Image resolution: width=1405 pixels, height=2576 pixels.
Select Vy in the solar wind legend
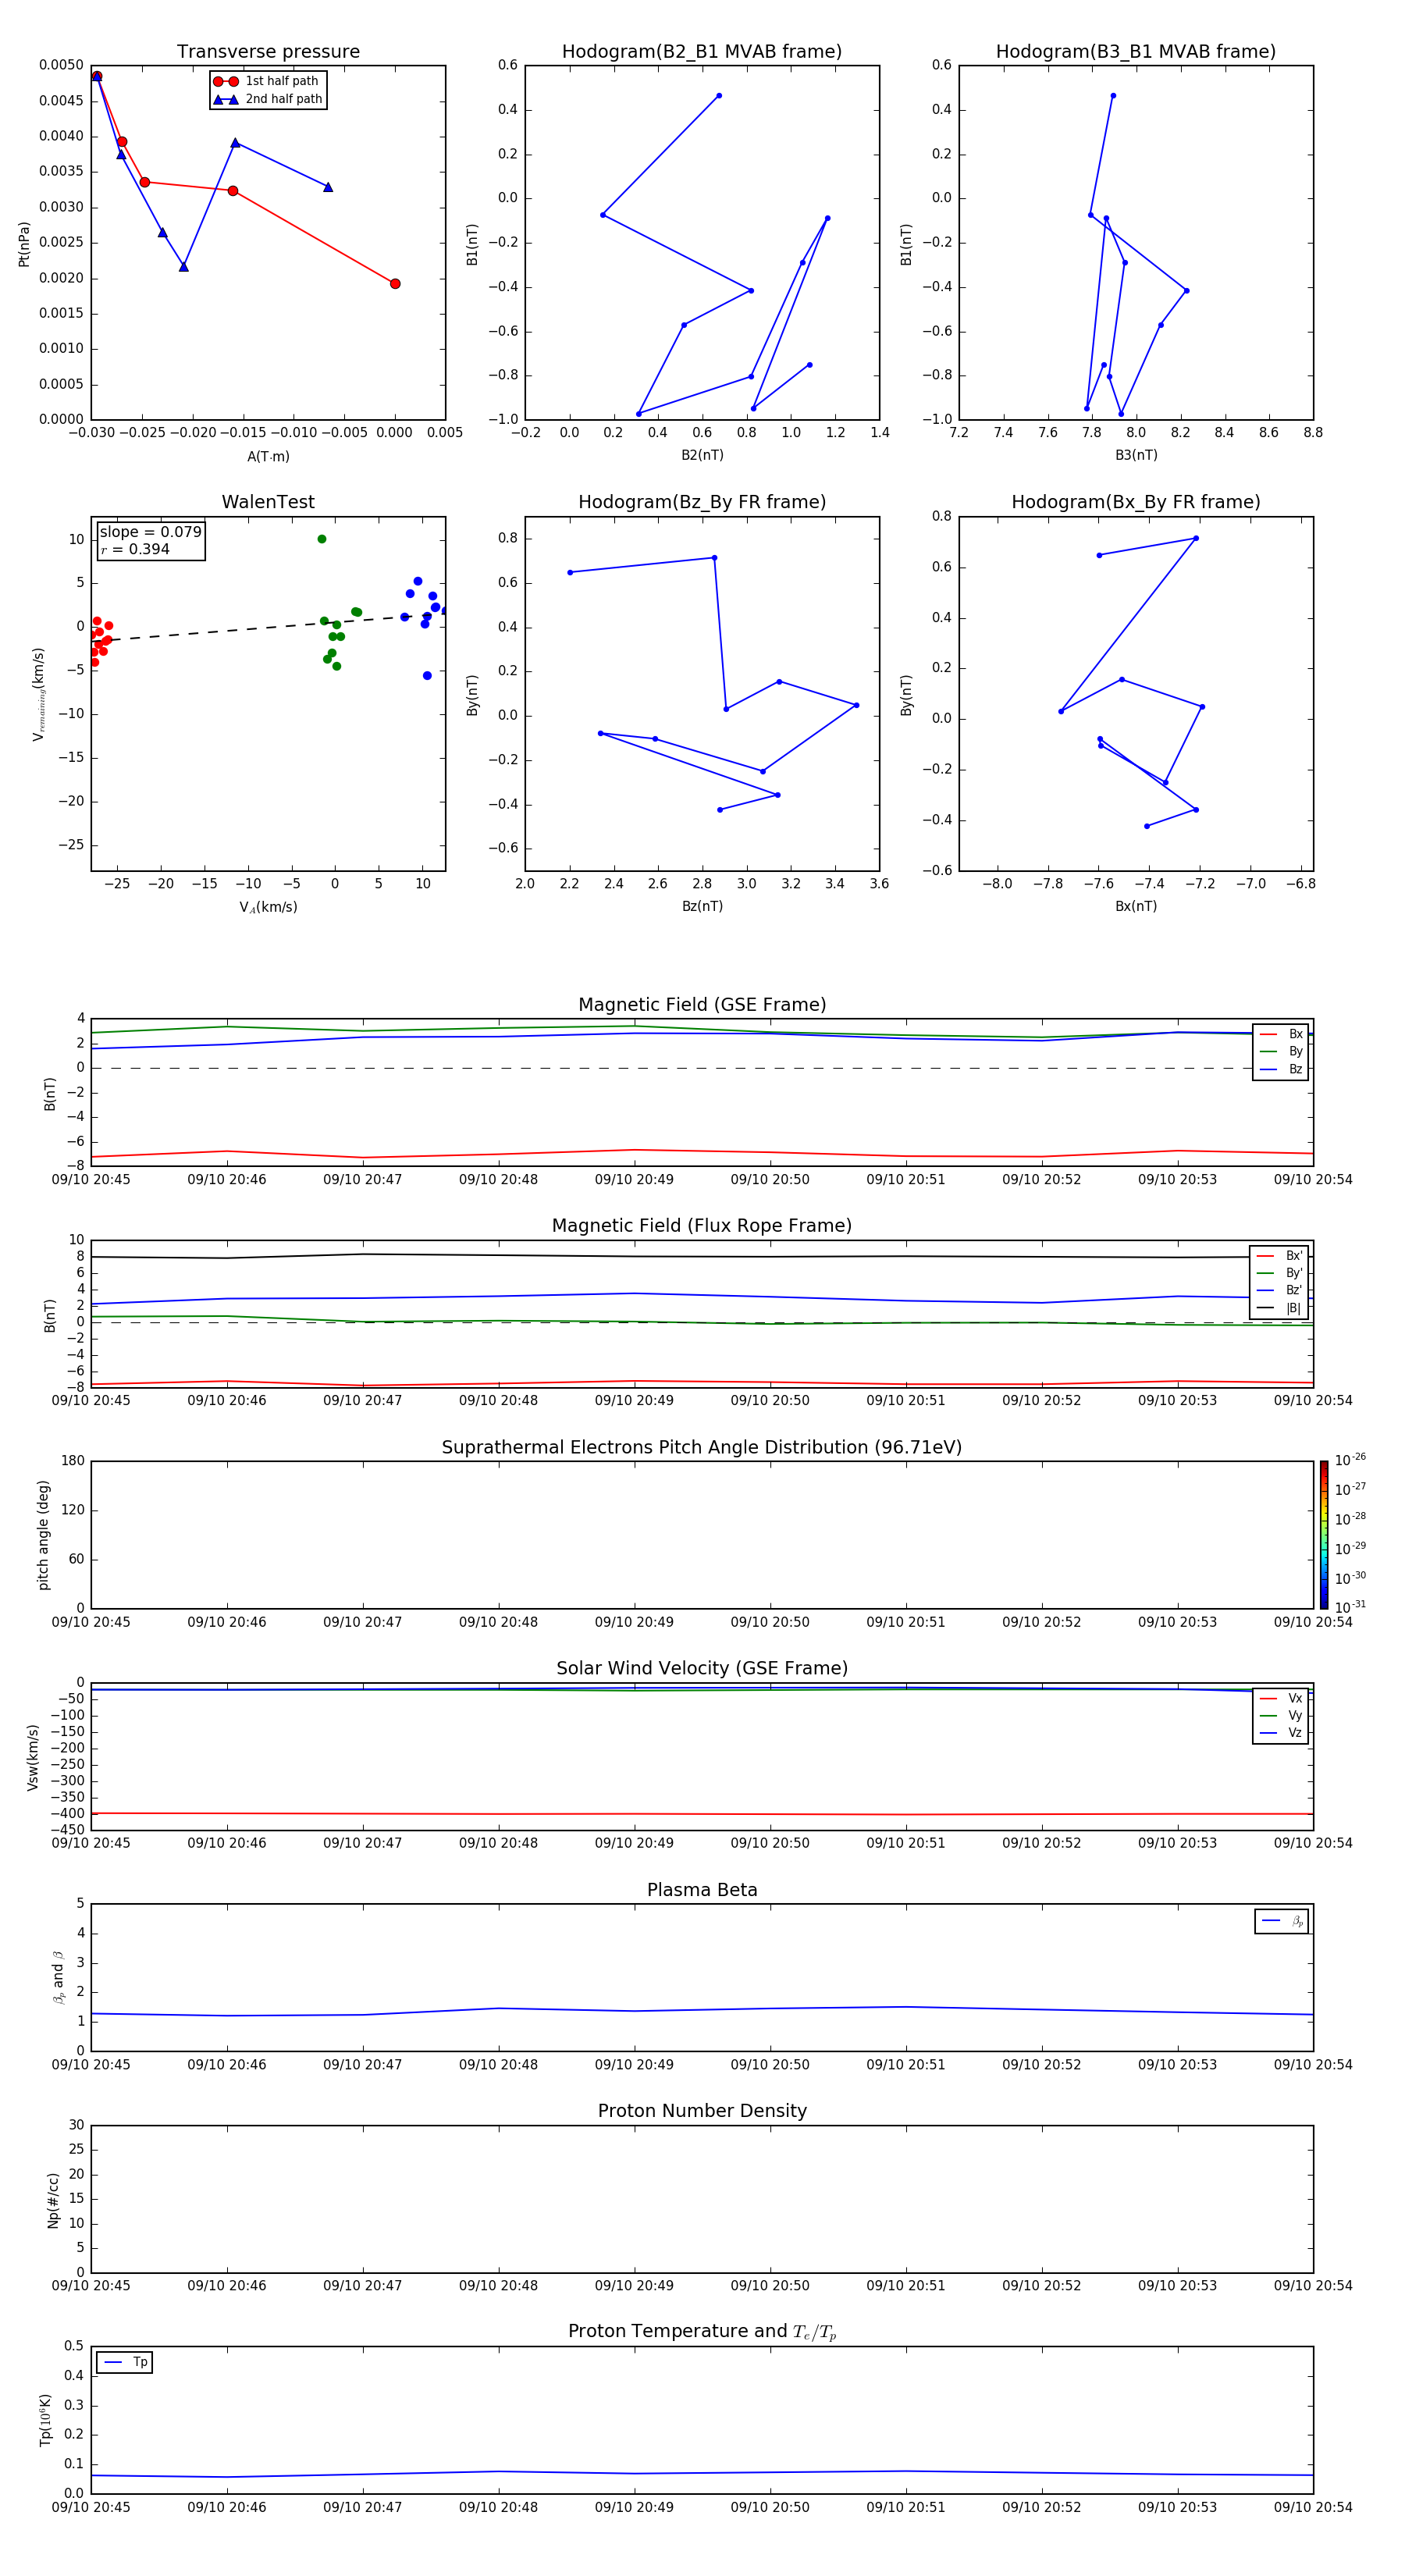1281,1715
